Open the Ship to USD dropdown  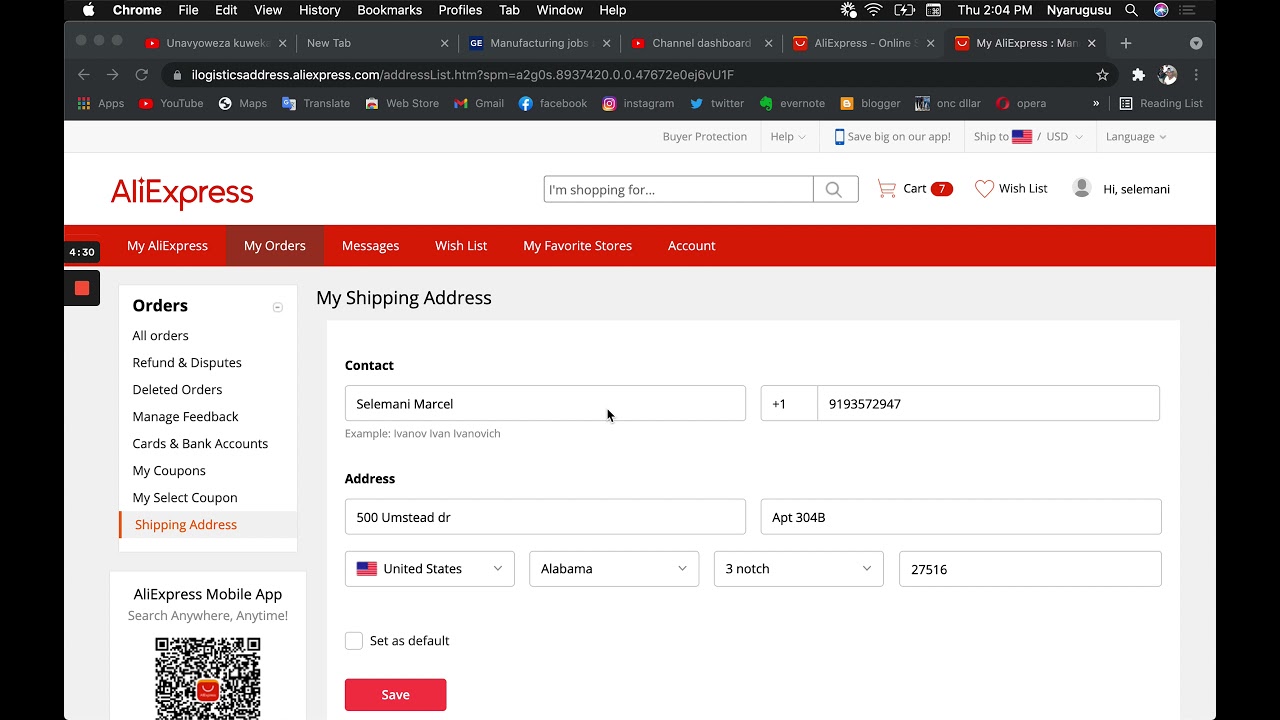coord(1028,137)
